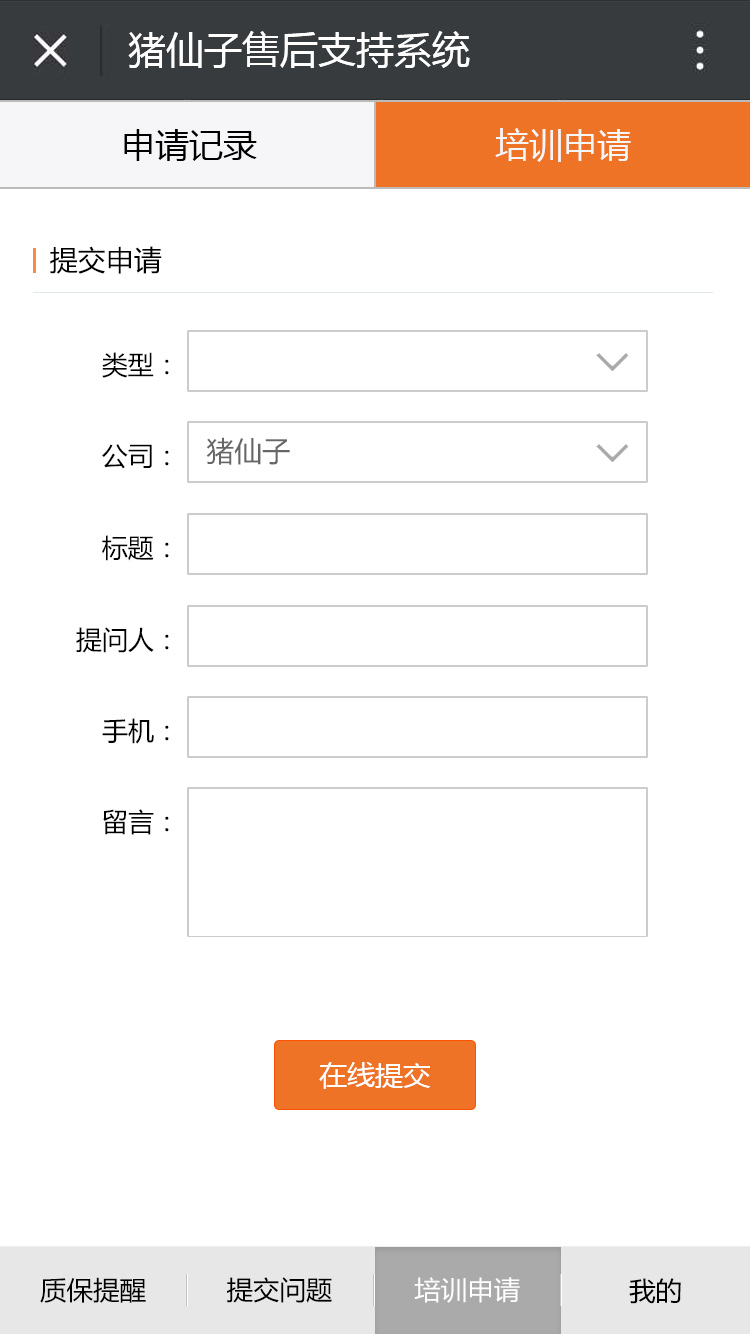Focus the 留言 message text area
This screenshot has width=750, height=1334.
(417, 862)
